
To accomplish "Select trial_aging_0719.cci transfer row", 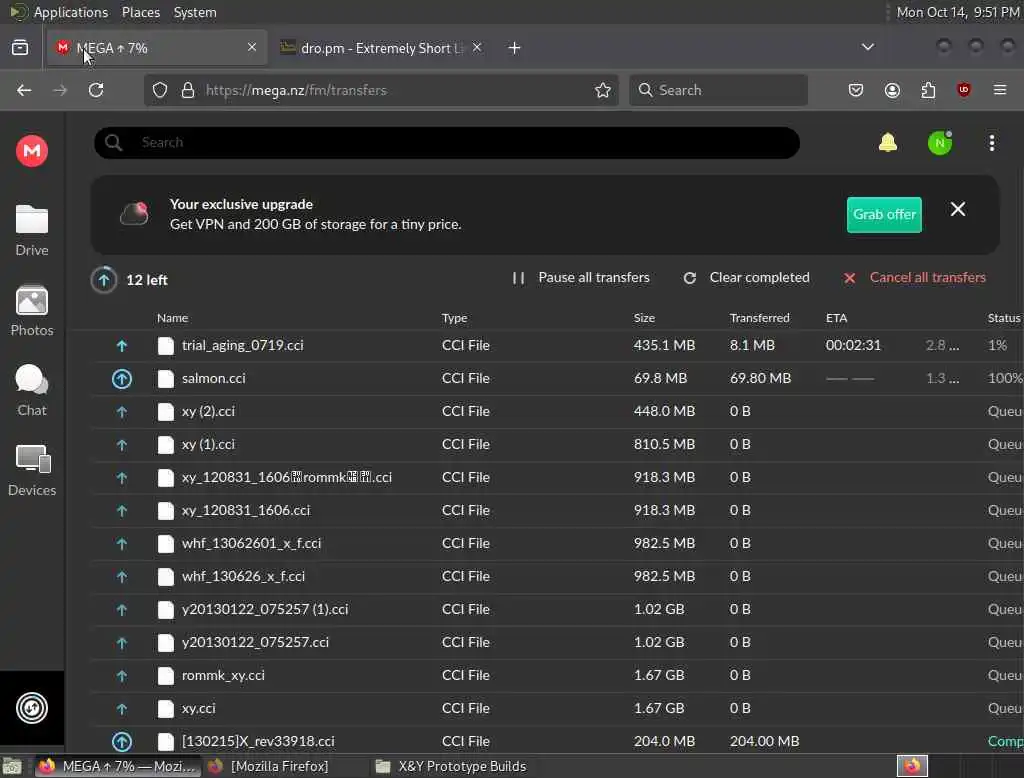I will 556,345.
